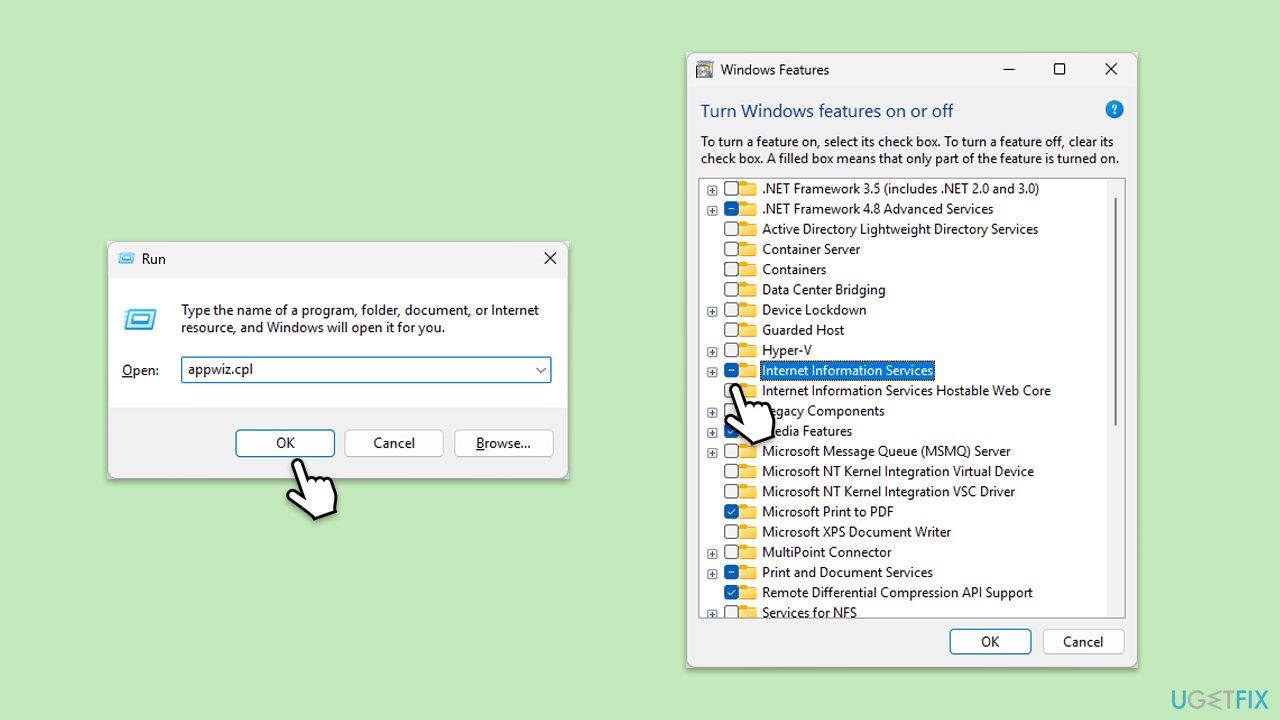Click the folder icon for Remote Differential Compression API Support
1280x720 pixels.
(748, 592)
